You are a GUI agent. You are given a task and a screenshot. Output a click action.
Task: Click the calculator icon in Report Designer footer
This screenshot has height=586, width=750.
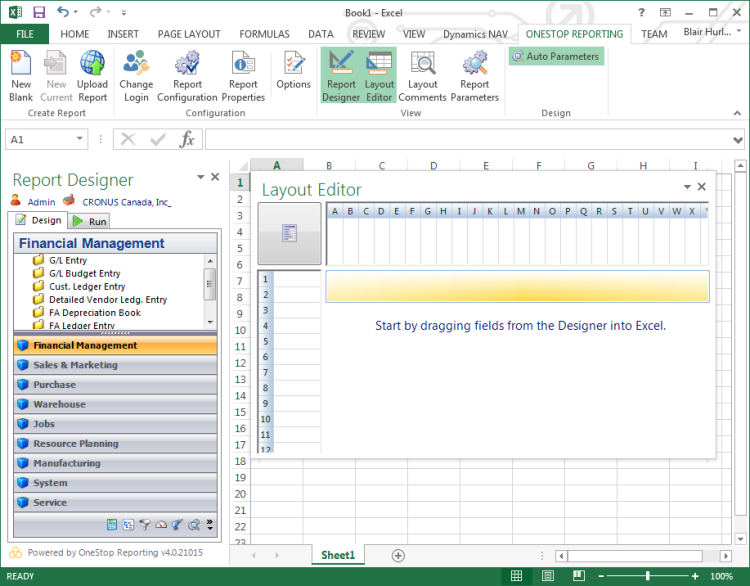pyautogui.click(x=112, y=525)
